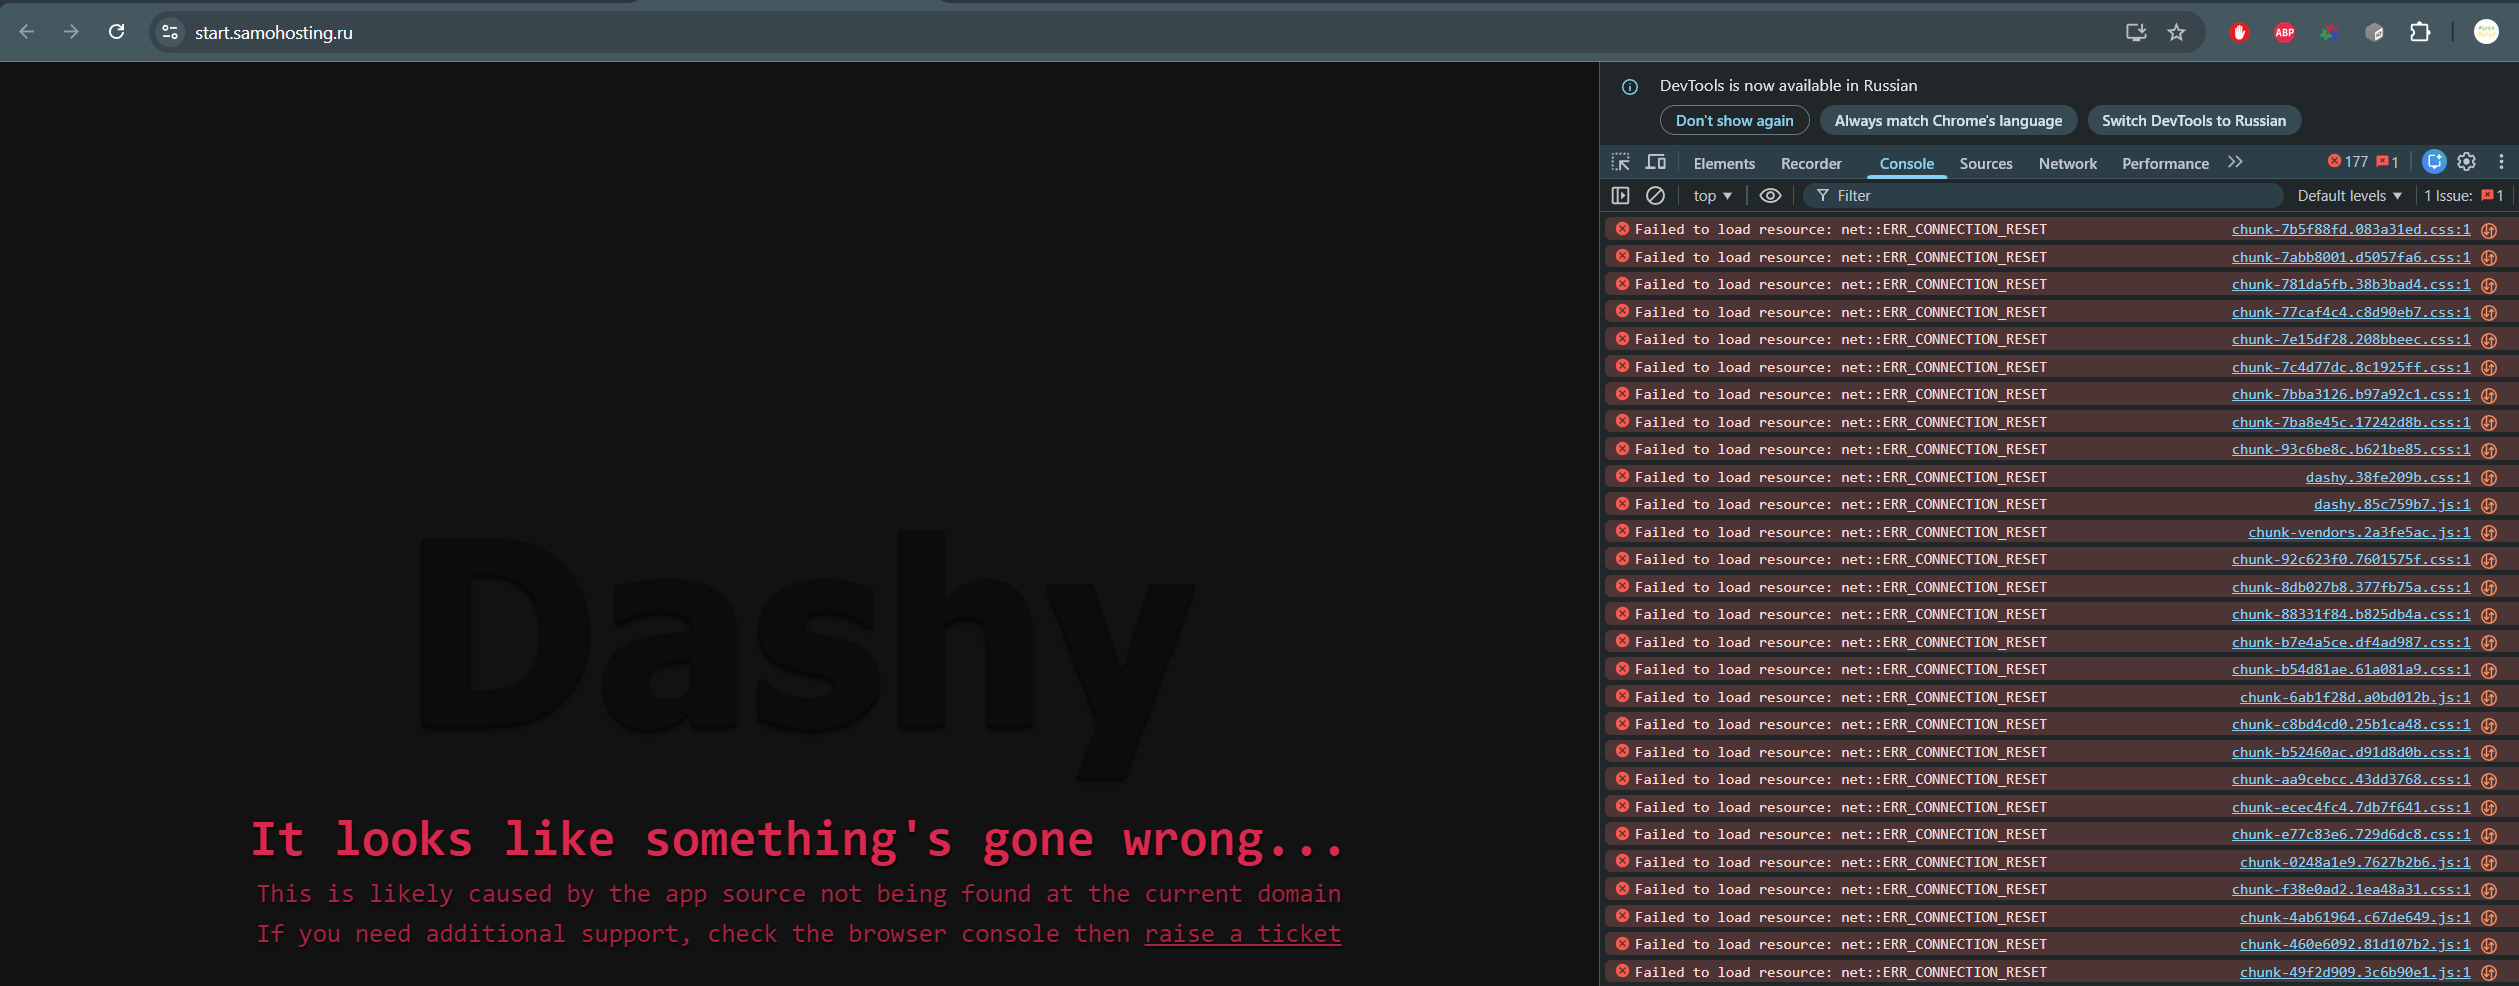Switch to the Elements tab
The image size is (2519, 986).
pyautogui.click(x=1724, y=164)
